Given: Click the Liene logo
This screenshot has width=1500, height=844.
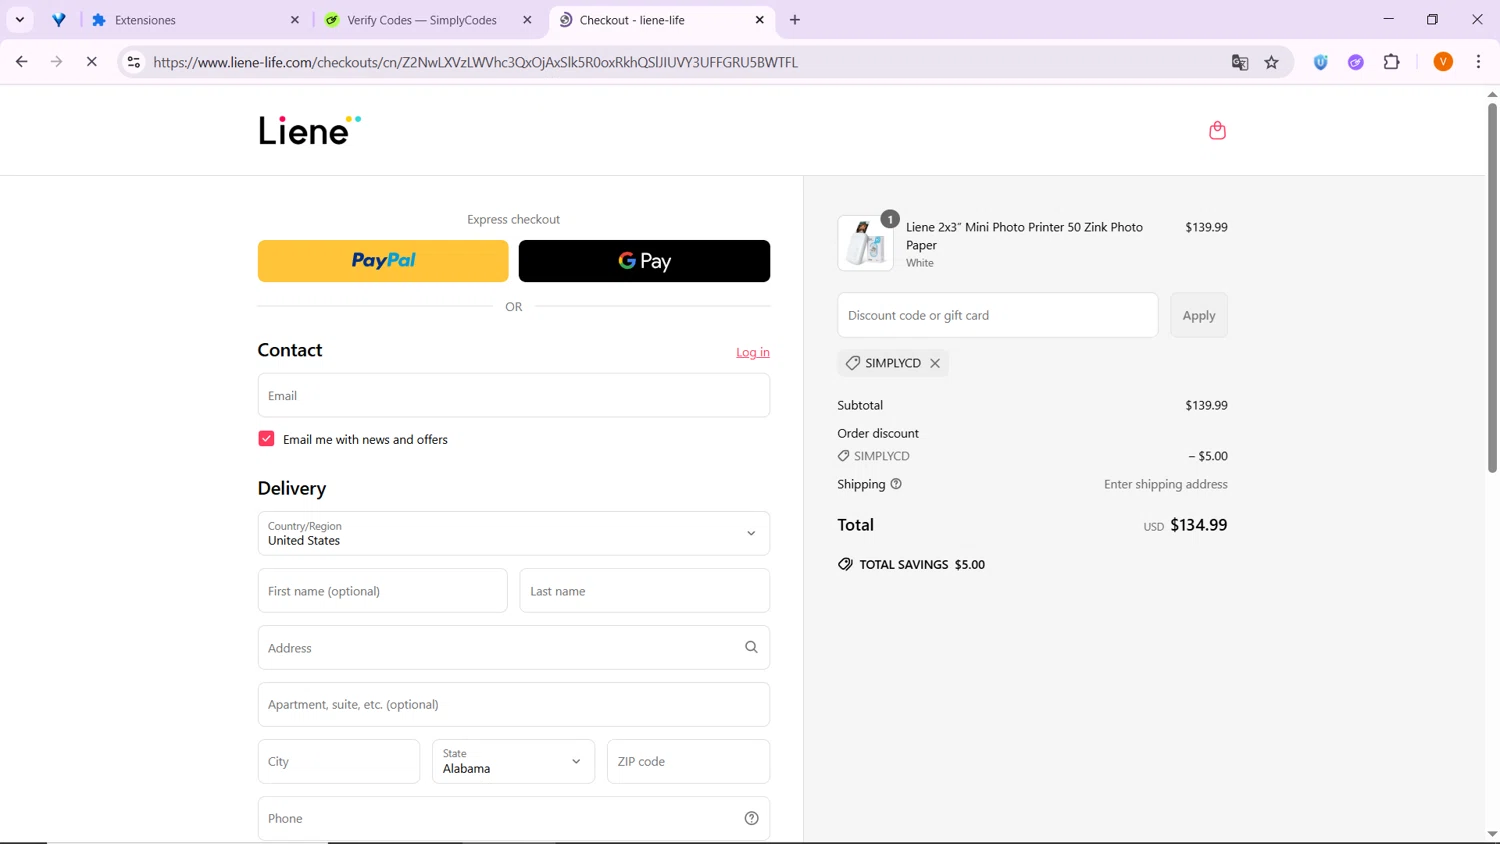Looking at the screenshot, I should 309,130.
